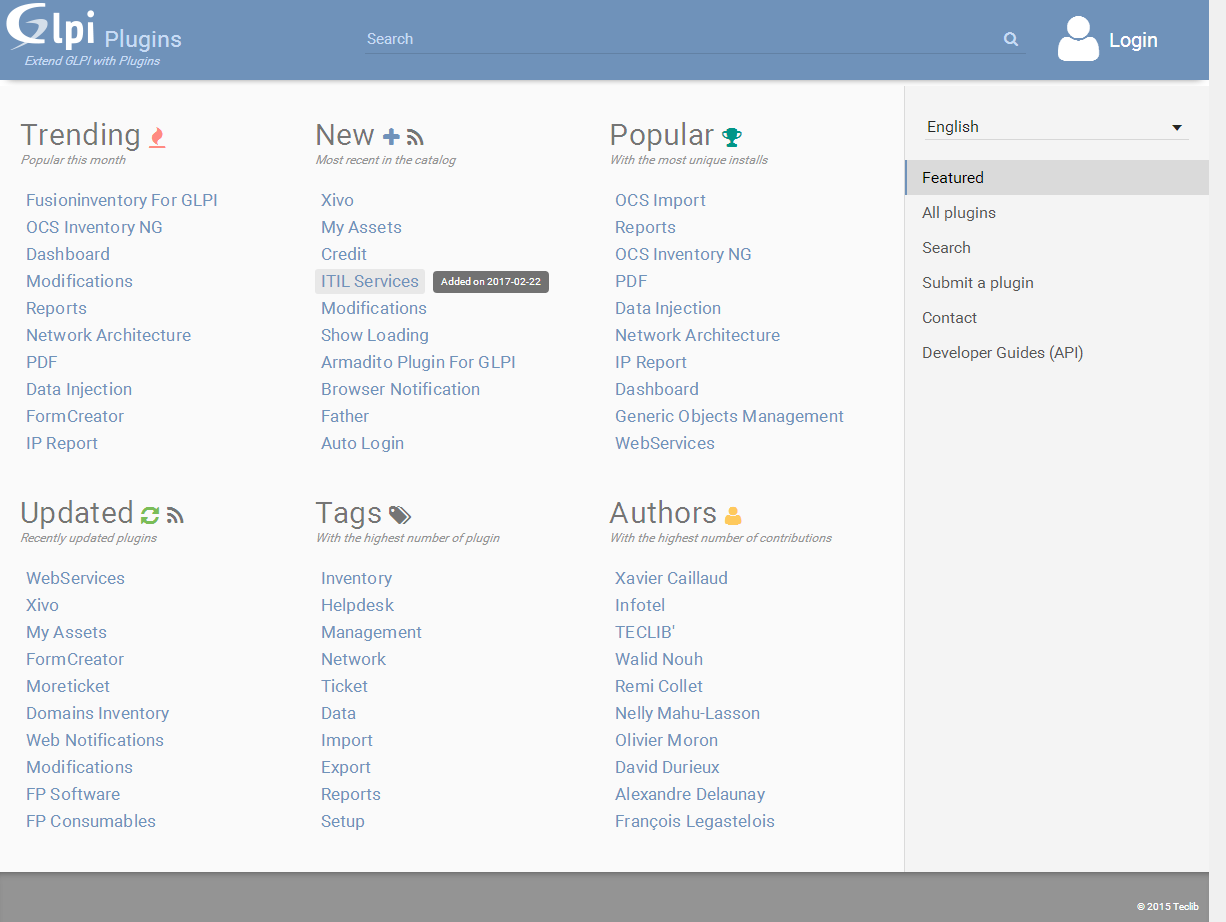Click the search magnifier icon

[x=1011, y=39]
